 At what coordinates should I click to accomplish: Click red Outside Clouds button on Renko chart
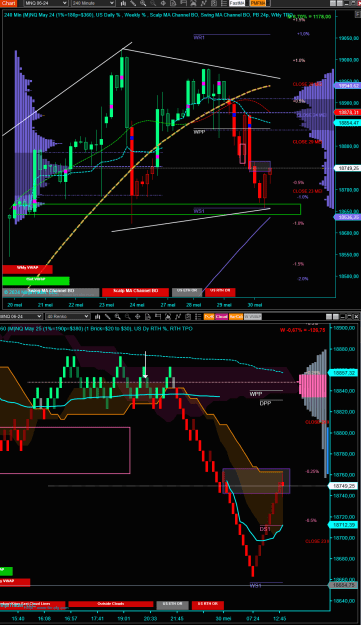point(111,605)
